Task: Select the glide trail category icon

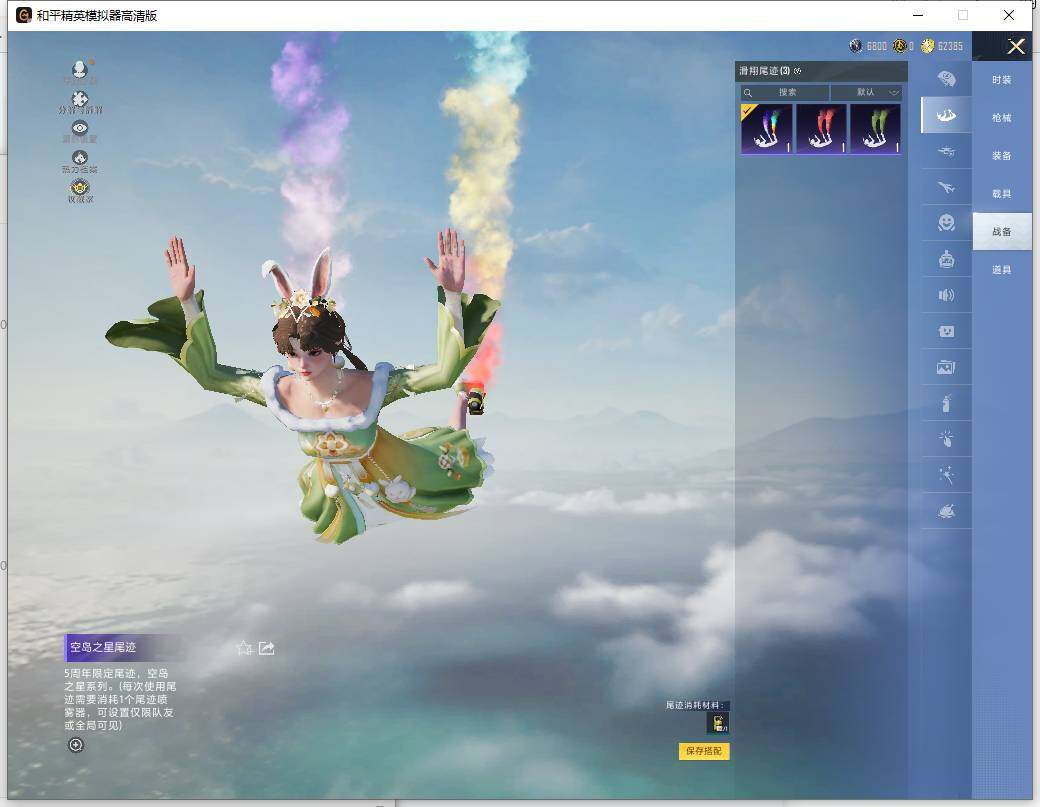Action: [x=946, y=115]
